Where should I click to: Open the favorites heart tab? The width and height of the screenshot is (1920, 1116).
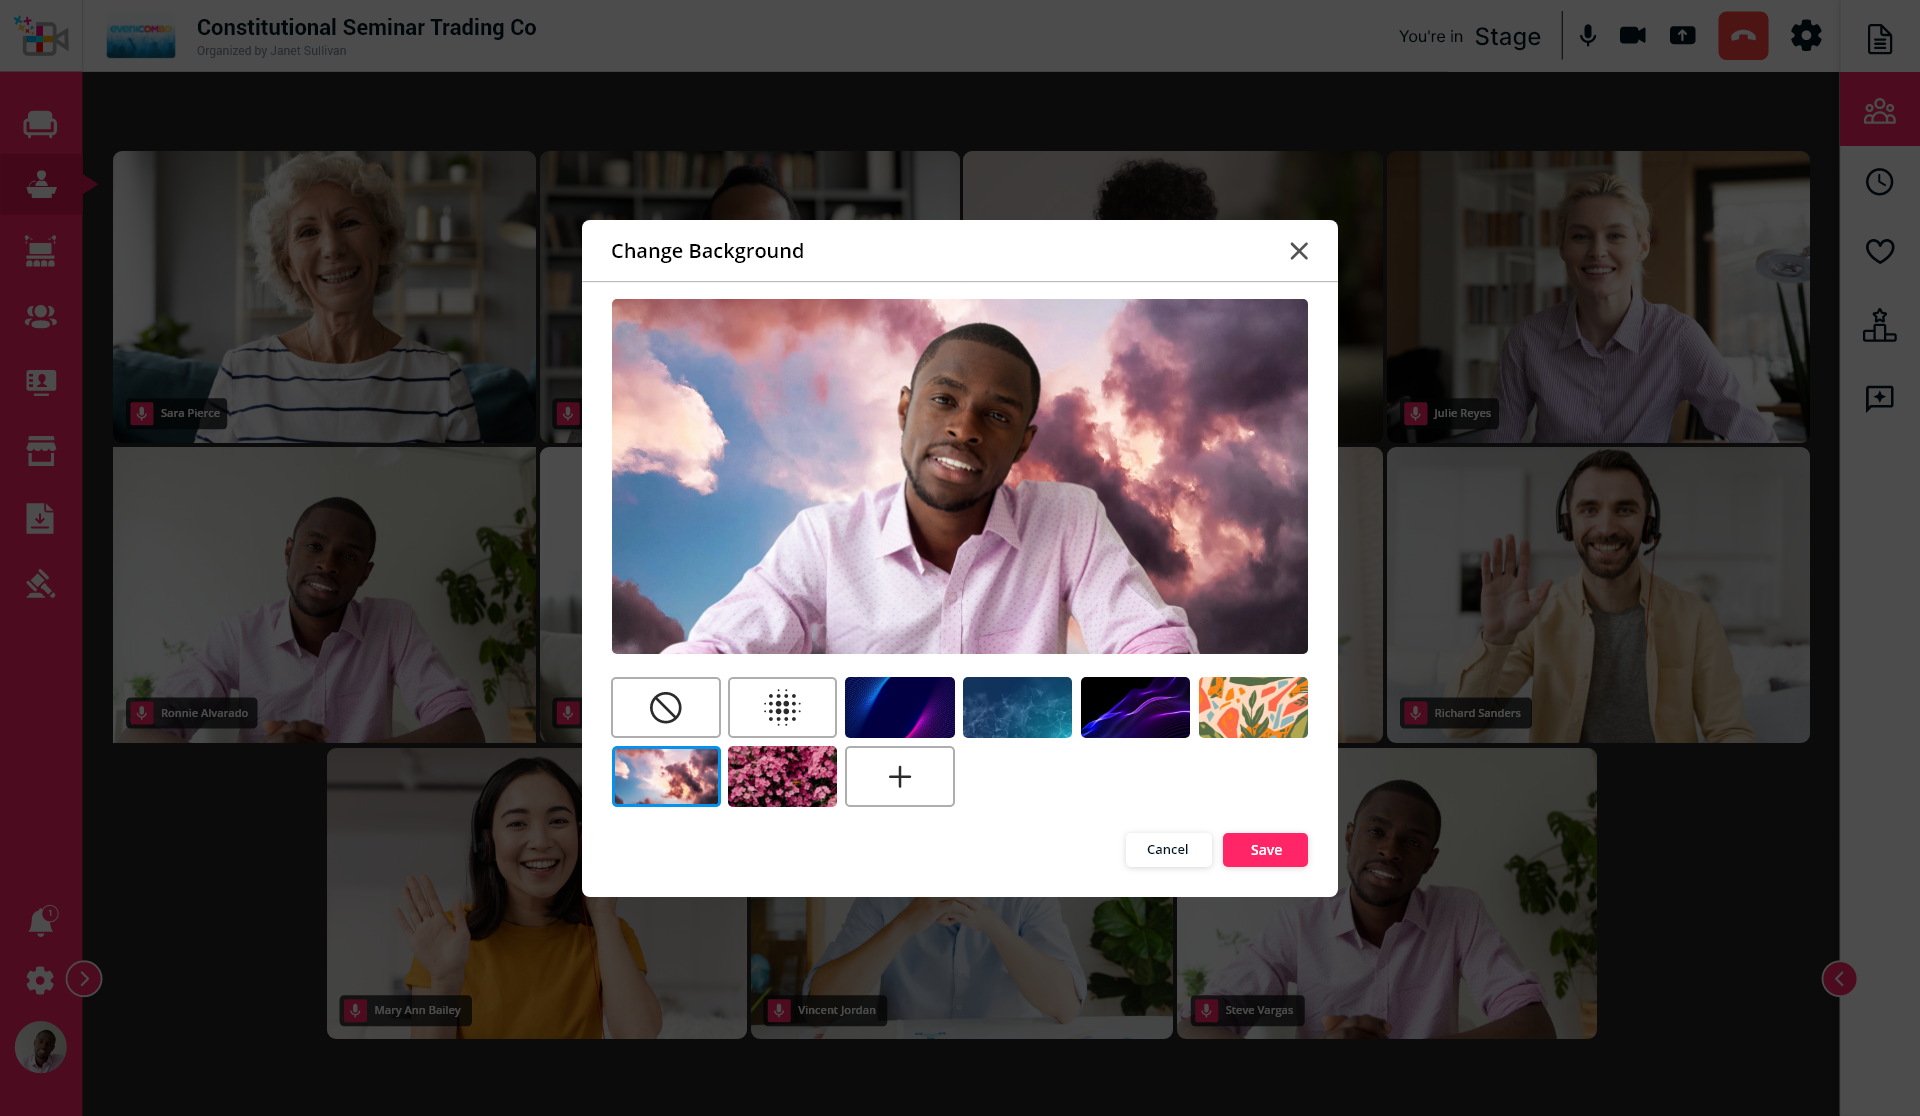click(1880, 251)
